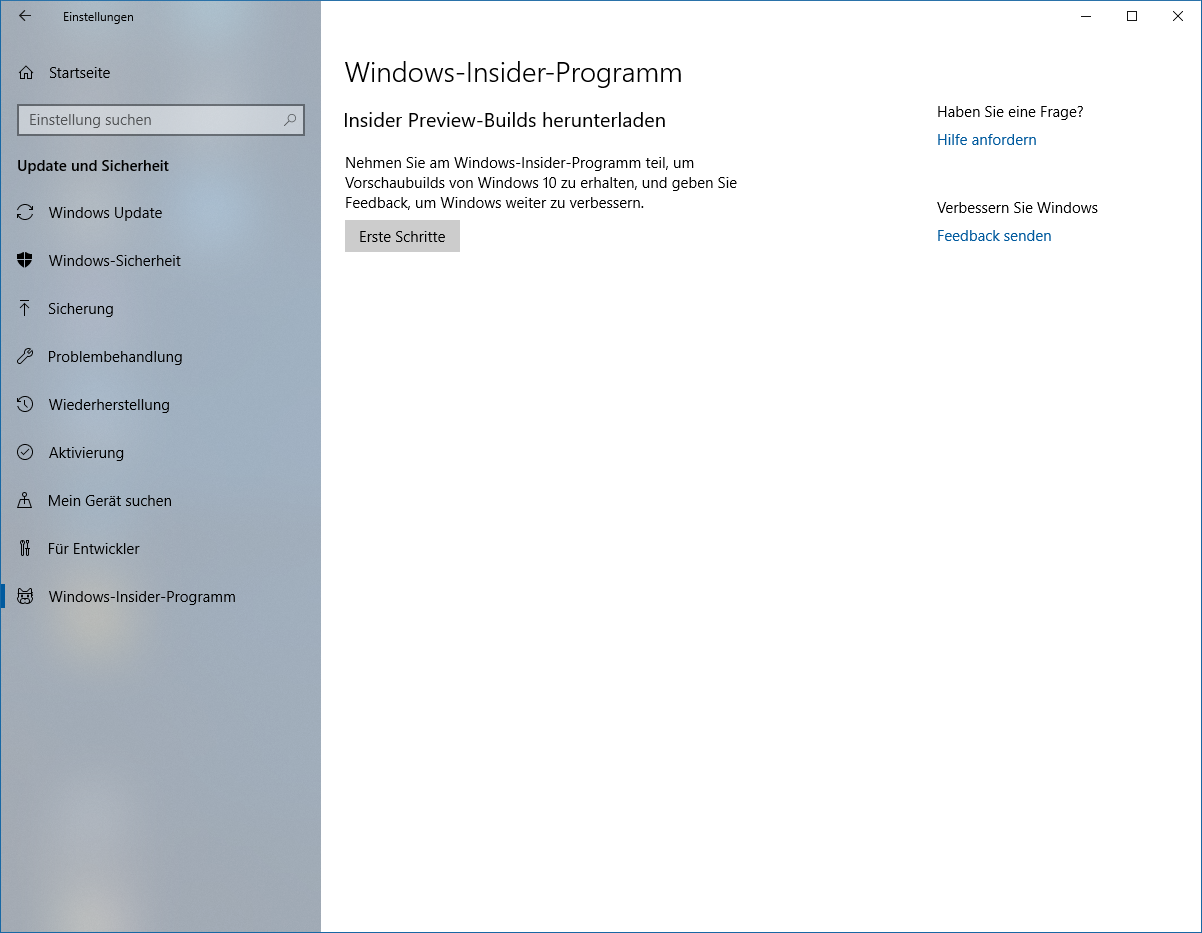Click the Aktivierung checkmark circle icon
The width and height of the screenshot is (1202, 933).
pos(26,453)
